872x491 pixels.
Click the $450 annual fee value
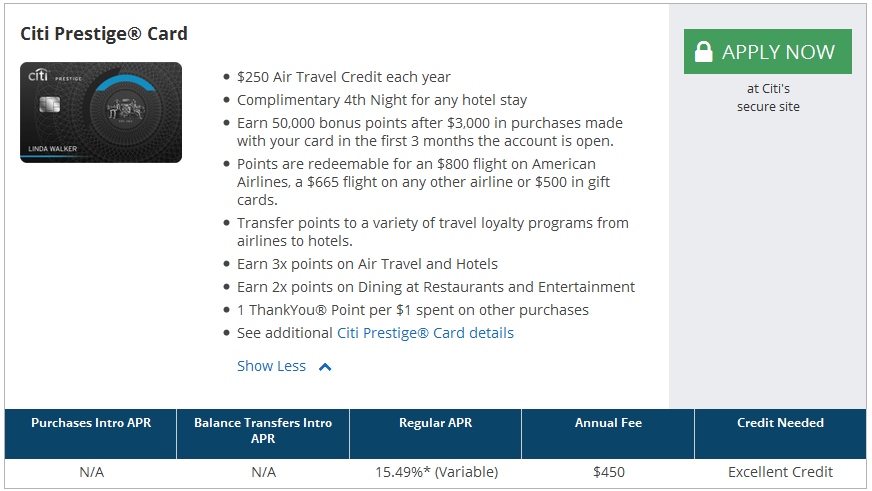point(608,472)
